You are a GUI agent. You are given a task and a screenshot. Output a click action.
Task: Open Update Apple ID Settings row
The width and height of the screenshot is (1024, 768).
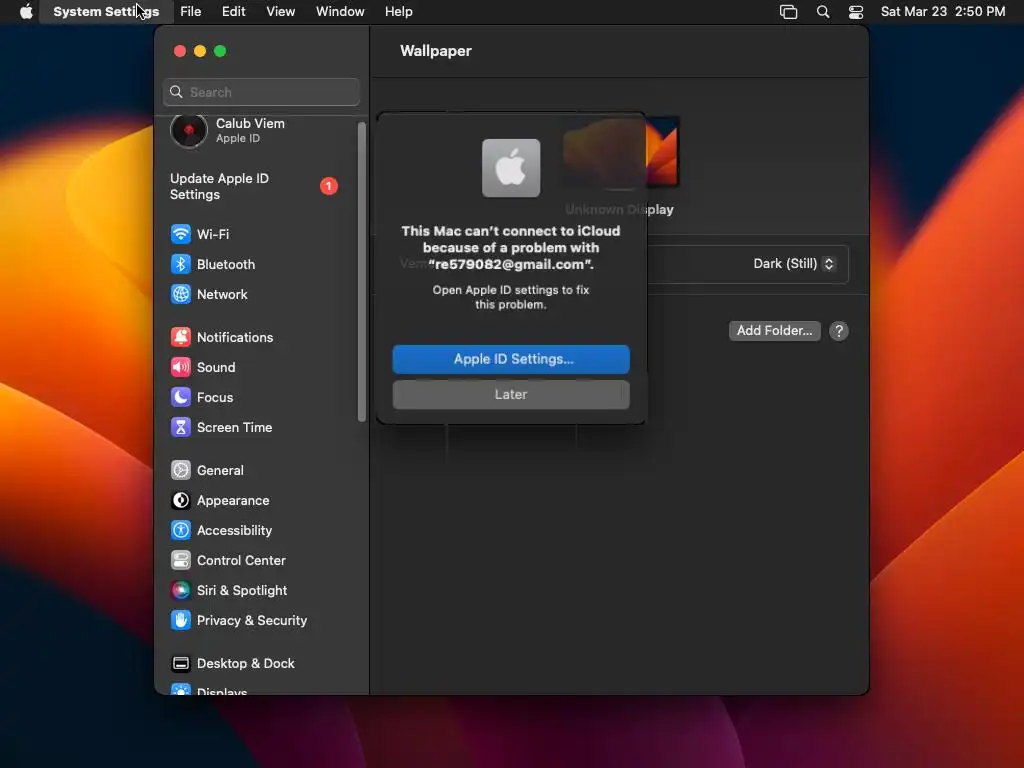(255, 186)
